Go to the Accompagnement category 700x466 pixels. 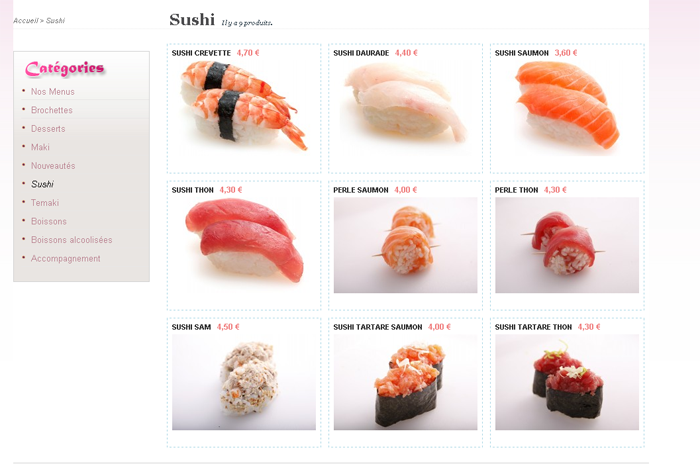[x=66, y=258]
